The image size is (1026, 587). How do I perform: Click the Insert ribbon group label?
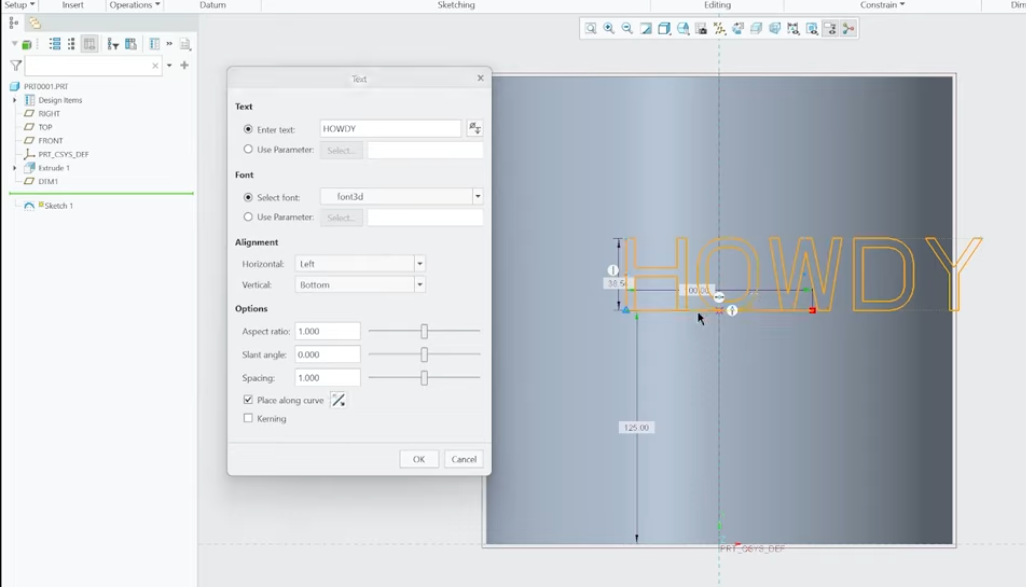tap(73, 5)
